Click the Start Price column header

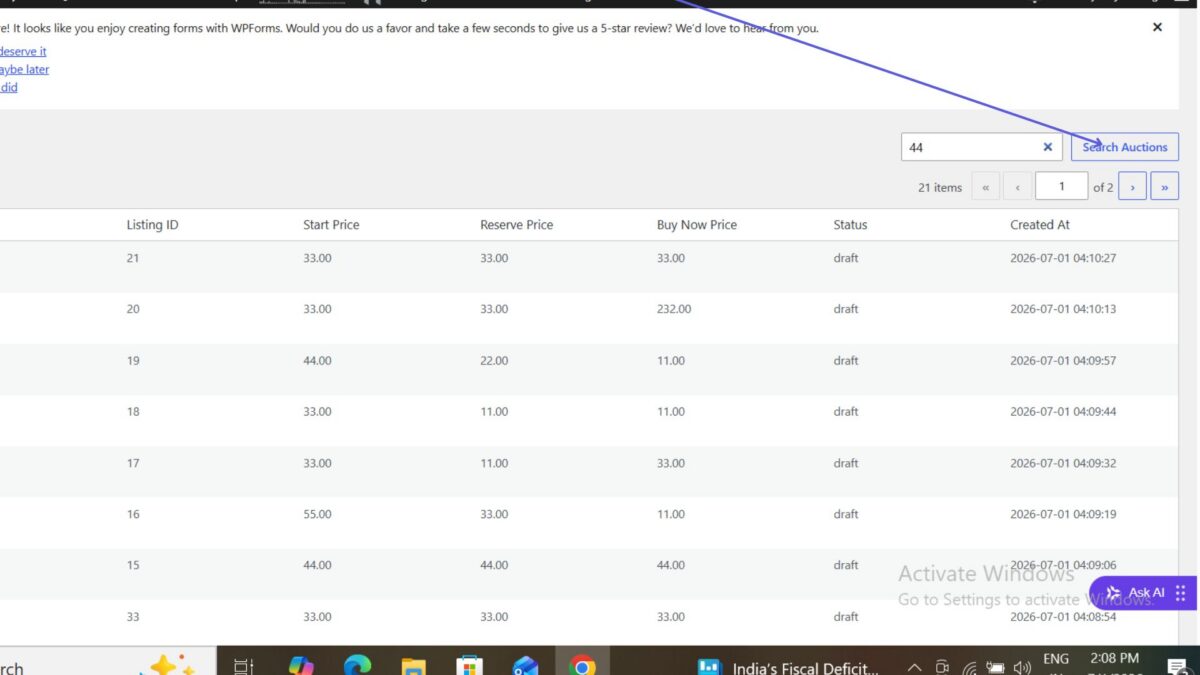click(x=331, y=225)
